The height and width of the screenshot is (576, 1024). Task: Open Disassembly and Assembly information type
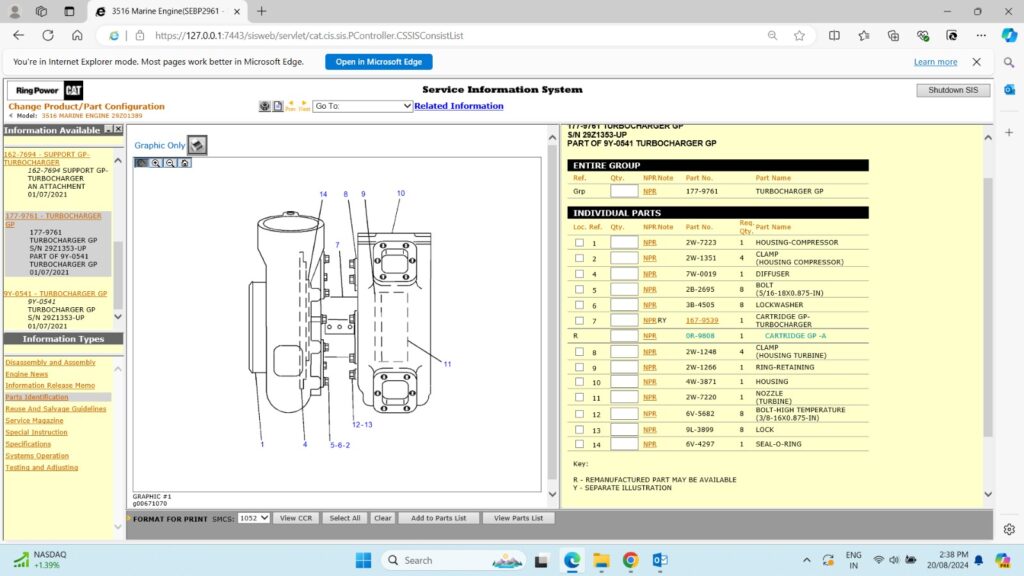pyautogui.click(x=50, y=362)
